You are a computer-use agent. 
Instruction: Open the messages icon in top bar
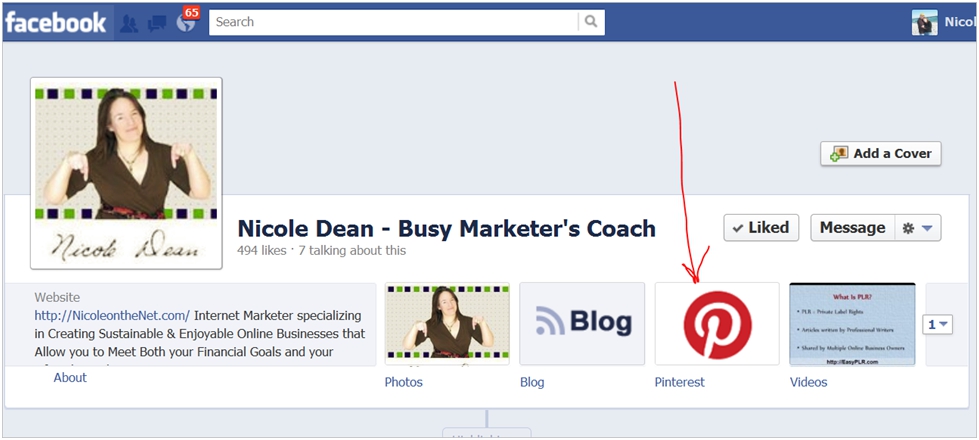(156, 23)
